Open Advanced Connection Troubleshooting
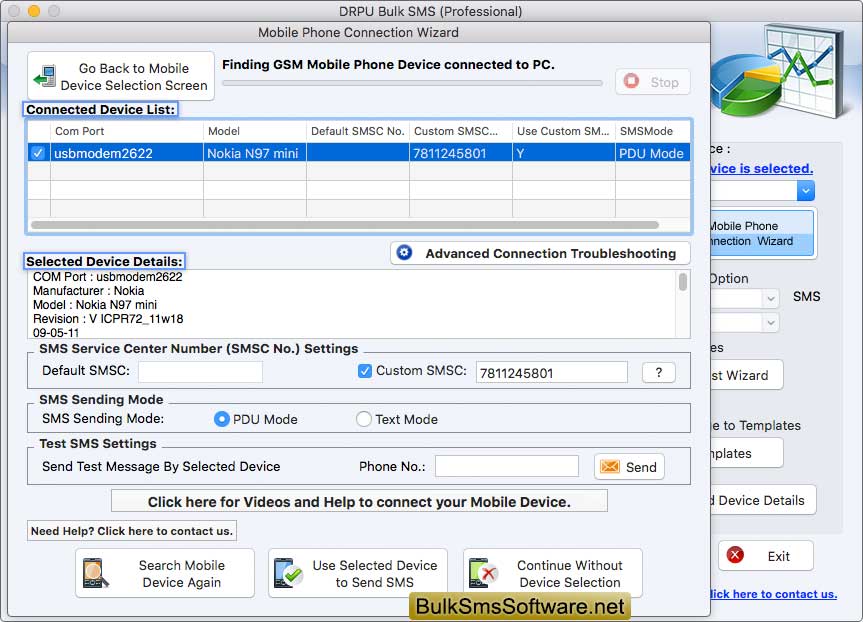Viewport: 863px width, 622px height. (540, 253)
